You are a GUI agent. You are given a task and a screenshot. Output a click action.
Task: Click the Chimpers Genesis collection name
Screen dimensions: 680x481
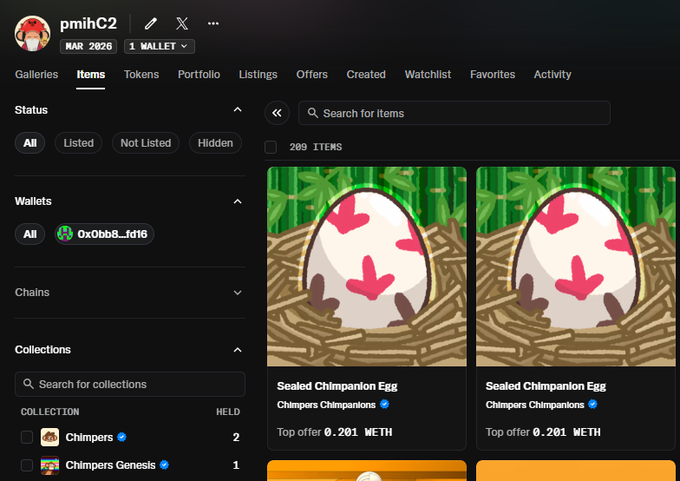click(111, 465)
